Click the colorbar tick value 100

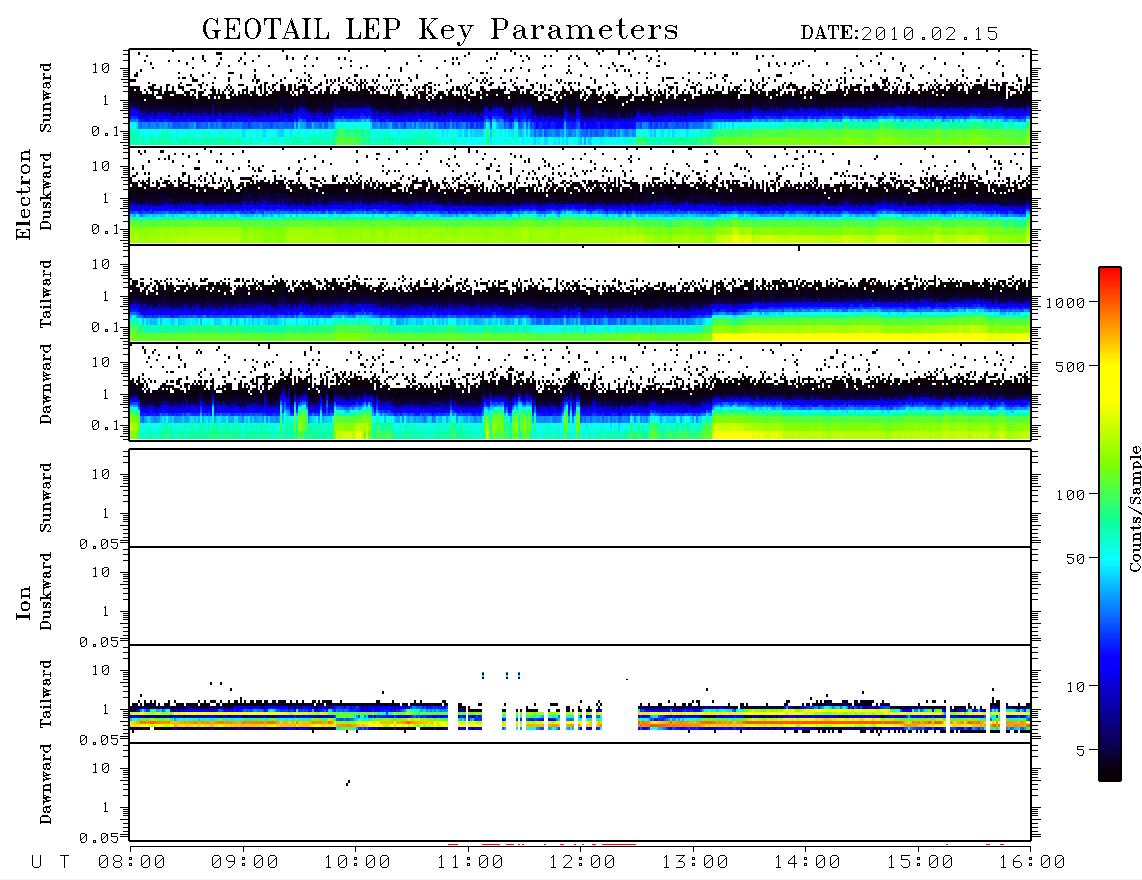pos(1070,495)
